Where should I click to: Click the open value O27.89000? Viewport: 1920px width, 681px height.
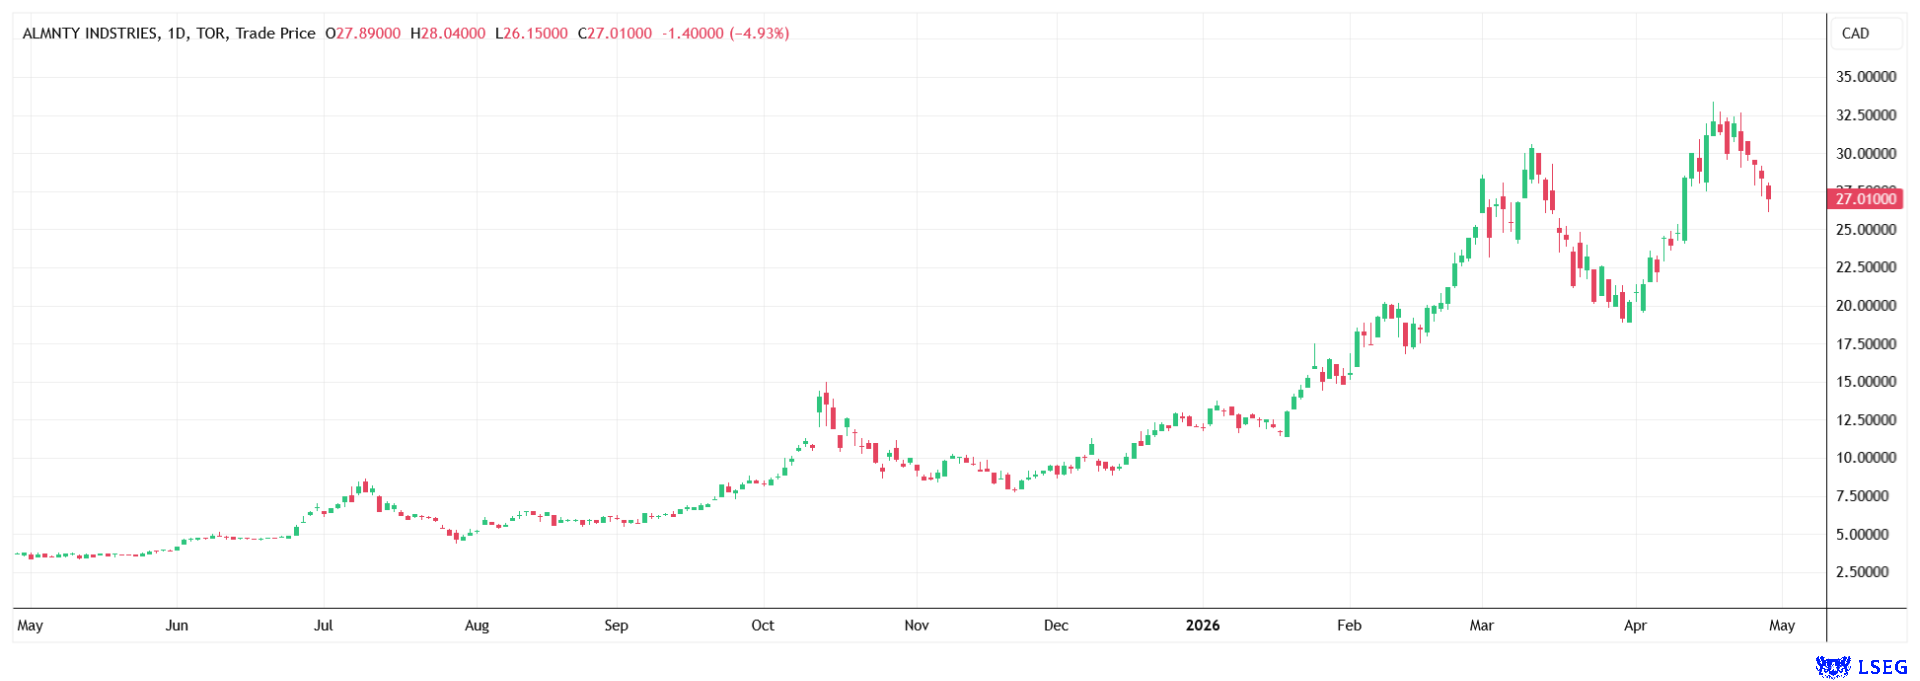click(363, 33)
